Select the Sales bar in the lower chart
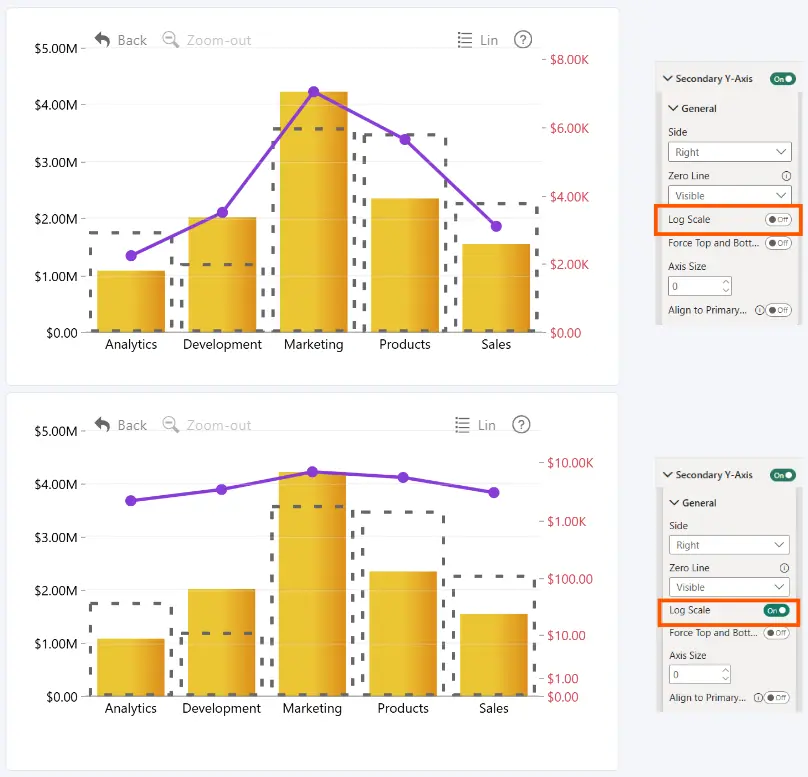This screenshot has height=777, width=808. [x=494, y=654]
